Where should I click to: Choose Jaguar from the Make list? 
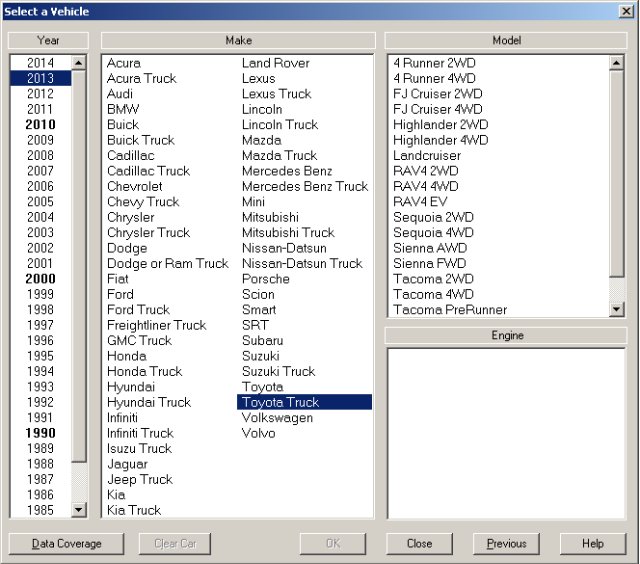pyautogui.click(x=127, y=464)
